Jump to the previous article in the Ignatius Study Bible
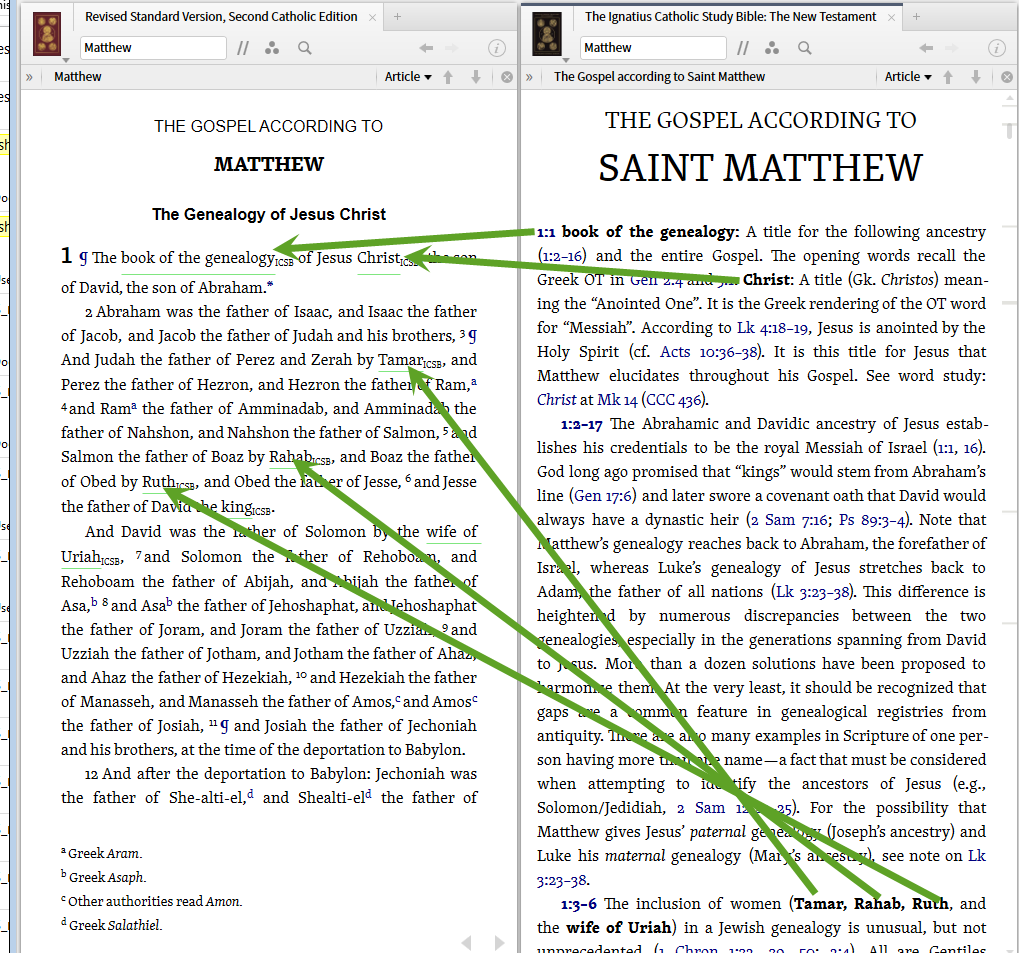 pos(948,77)
